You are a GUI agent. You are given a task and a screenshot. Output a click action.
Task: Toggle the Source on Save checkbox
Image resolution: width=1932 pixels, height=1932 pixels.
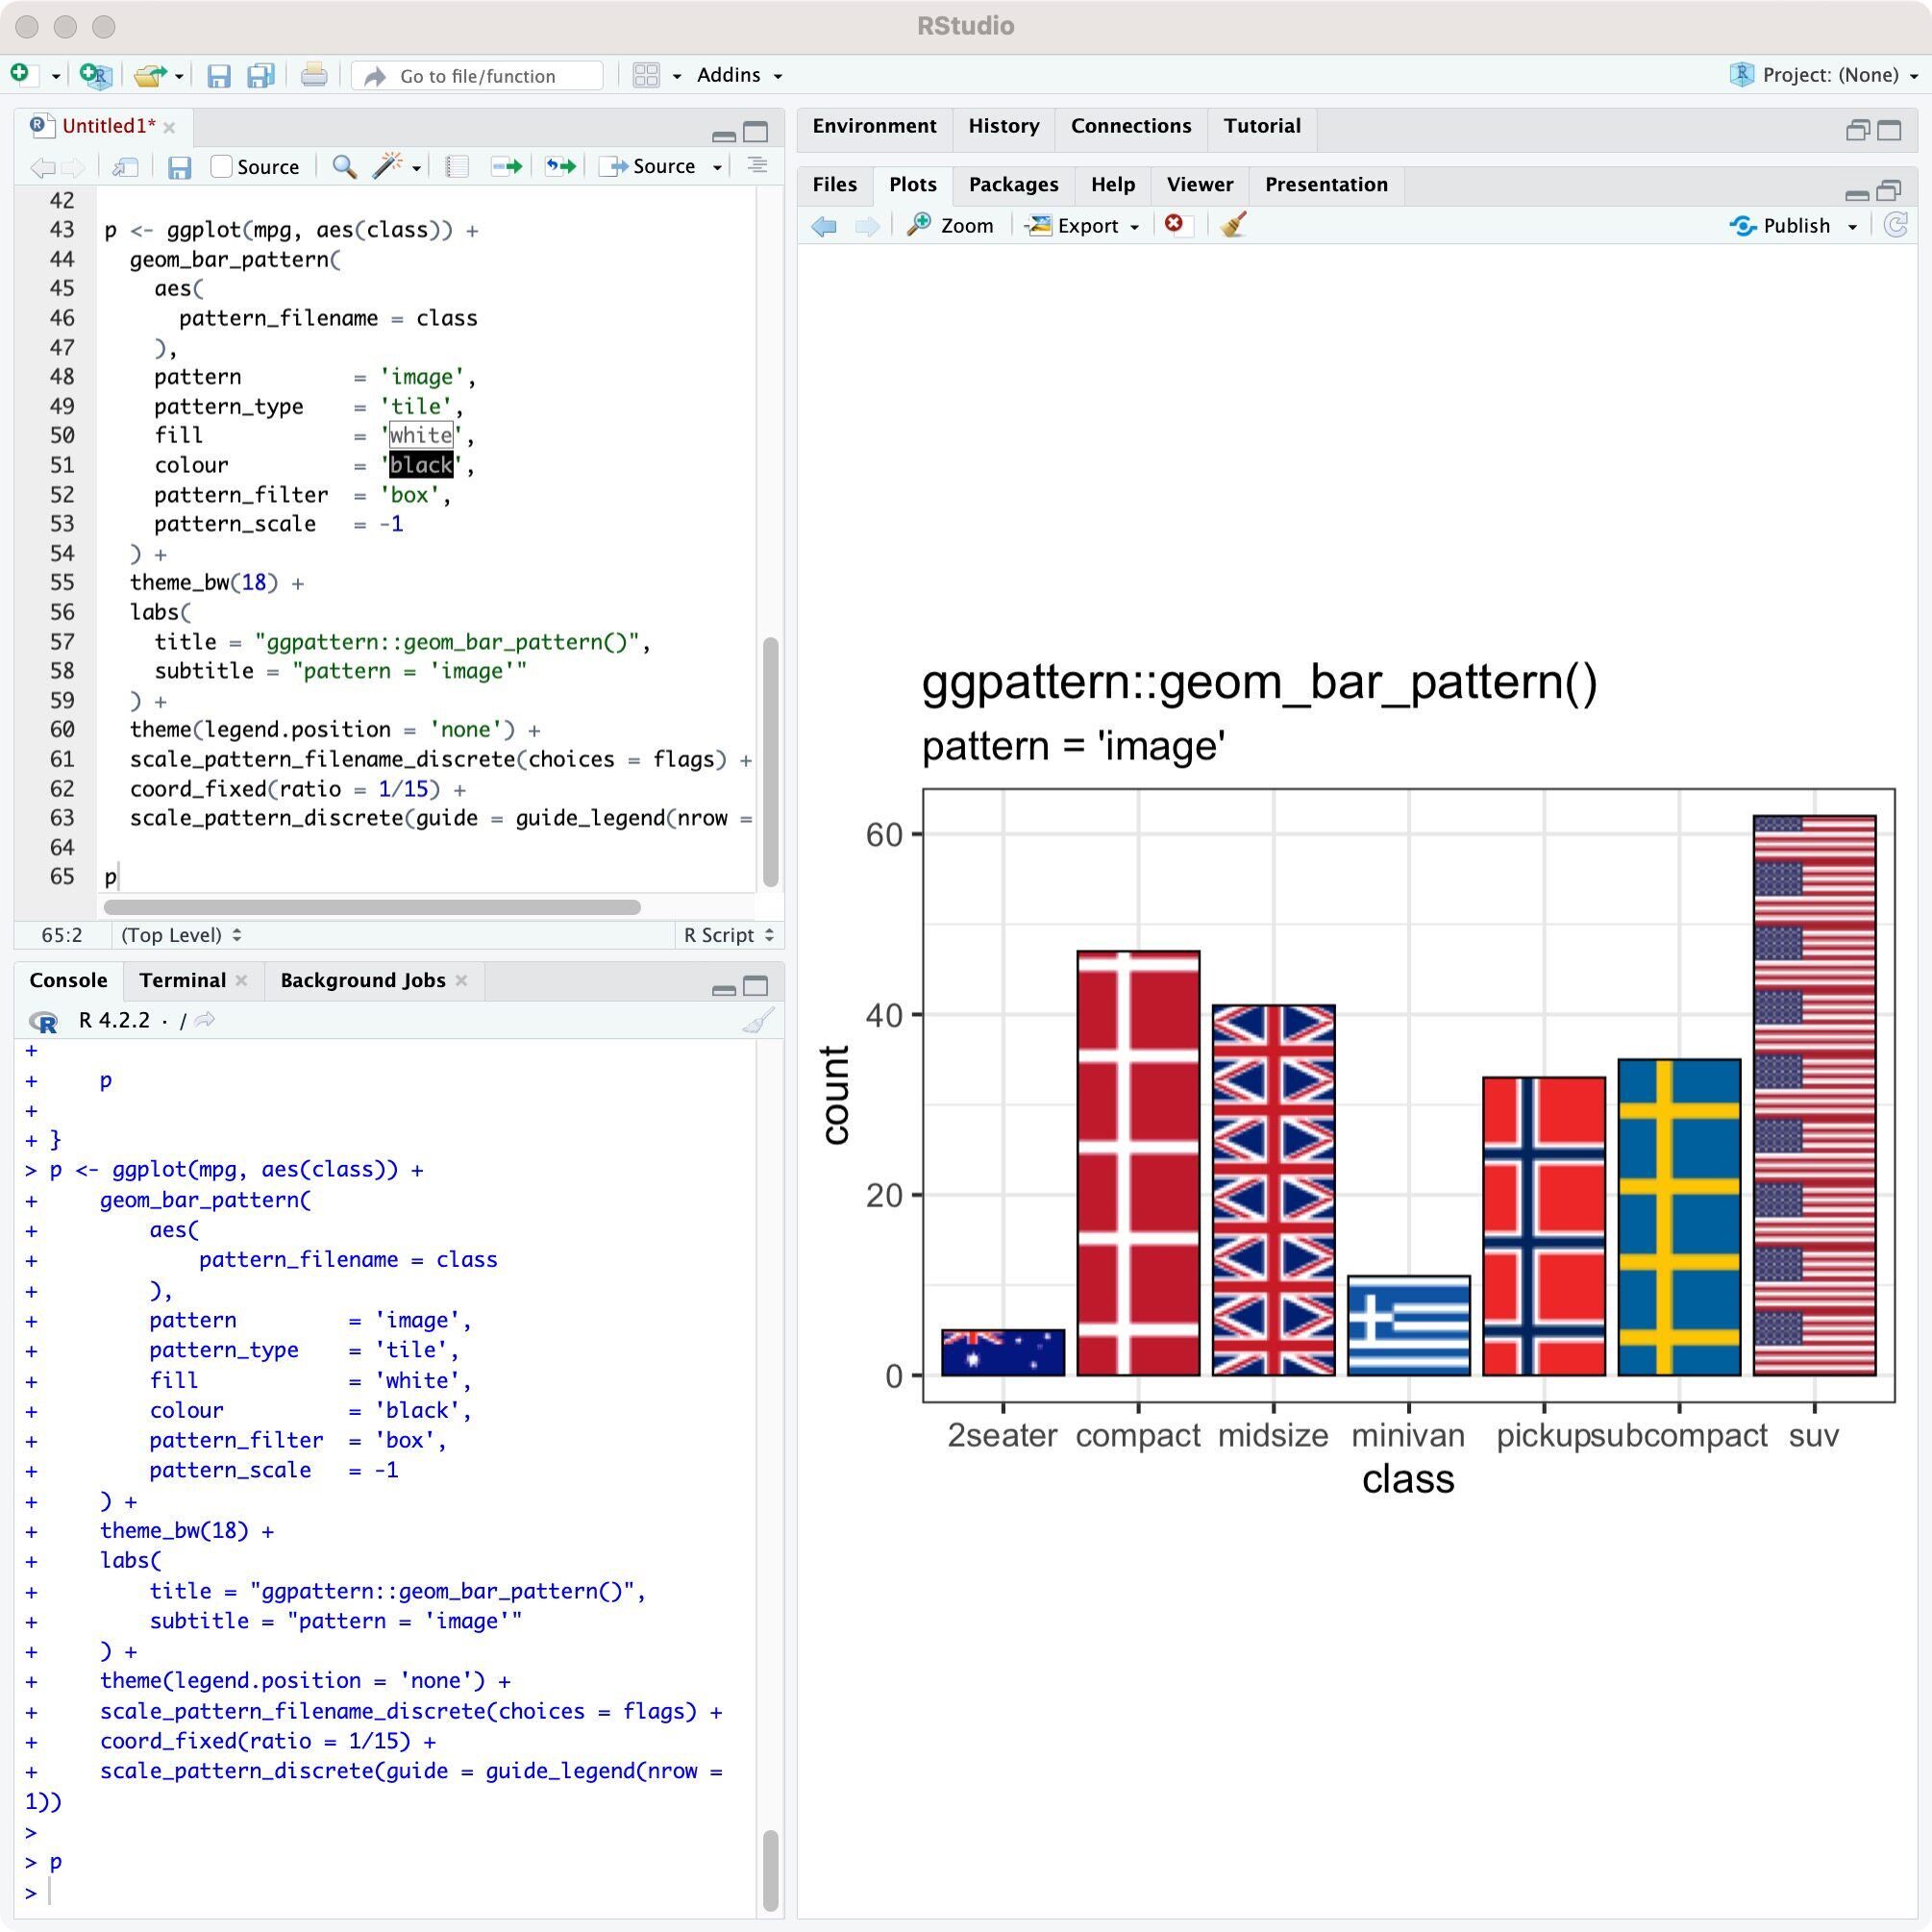pos(222,166)
